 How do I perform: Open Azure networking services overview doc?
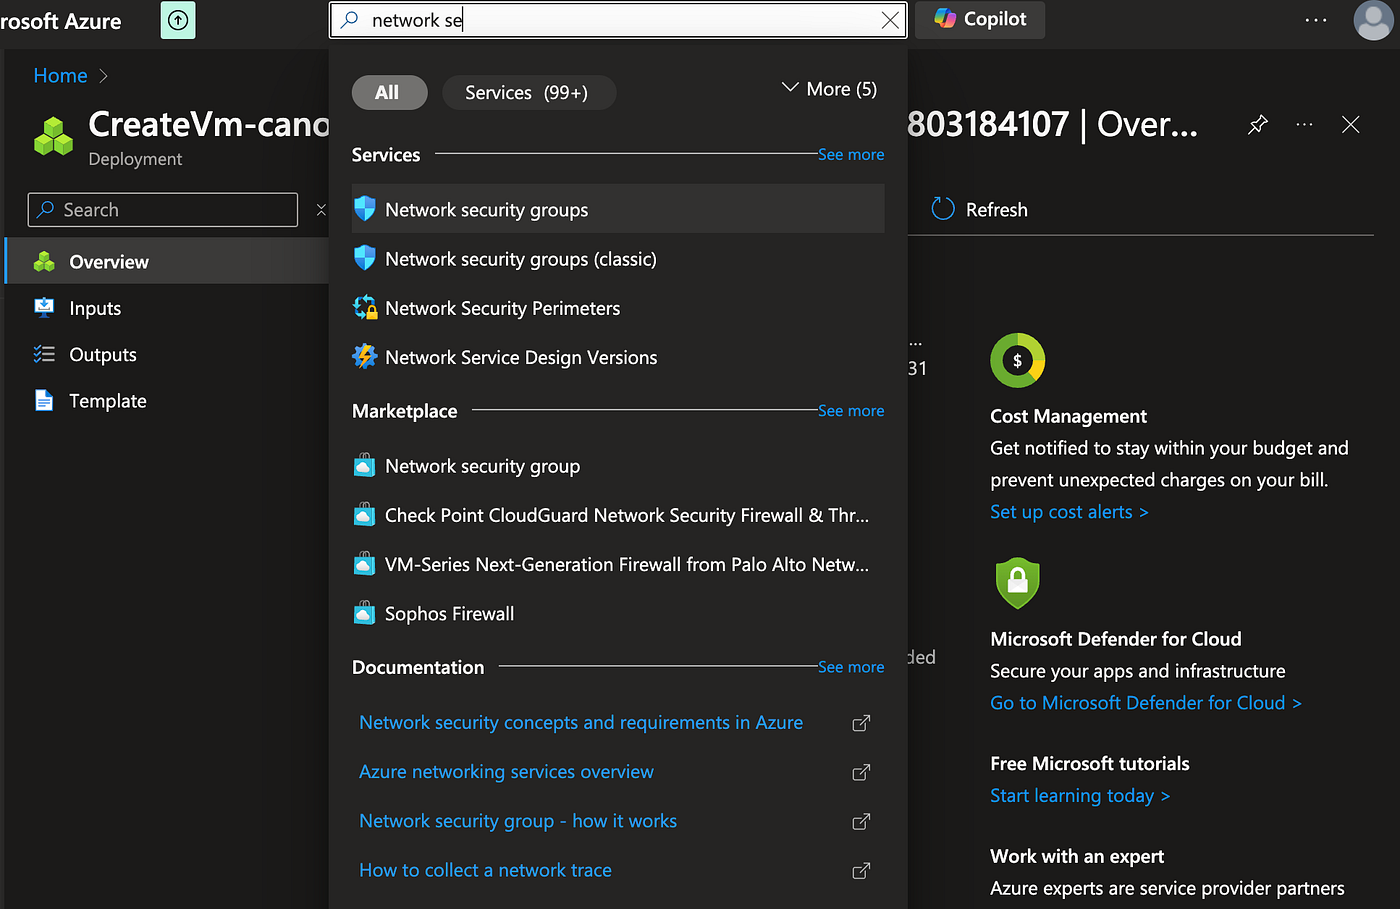[x=506, y=772]
